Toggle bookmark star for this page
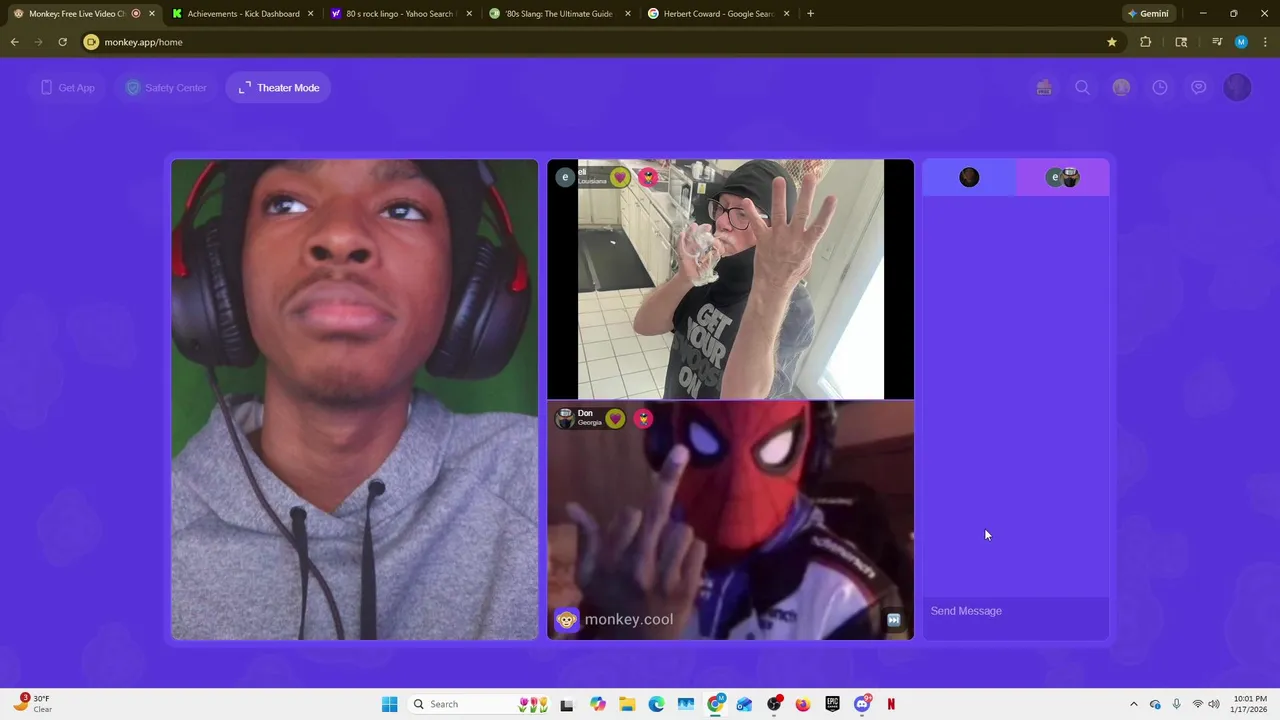 coord(1111,42)
